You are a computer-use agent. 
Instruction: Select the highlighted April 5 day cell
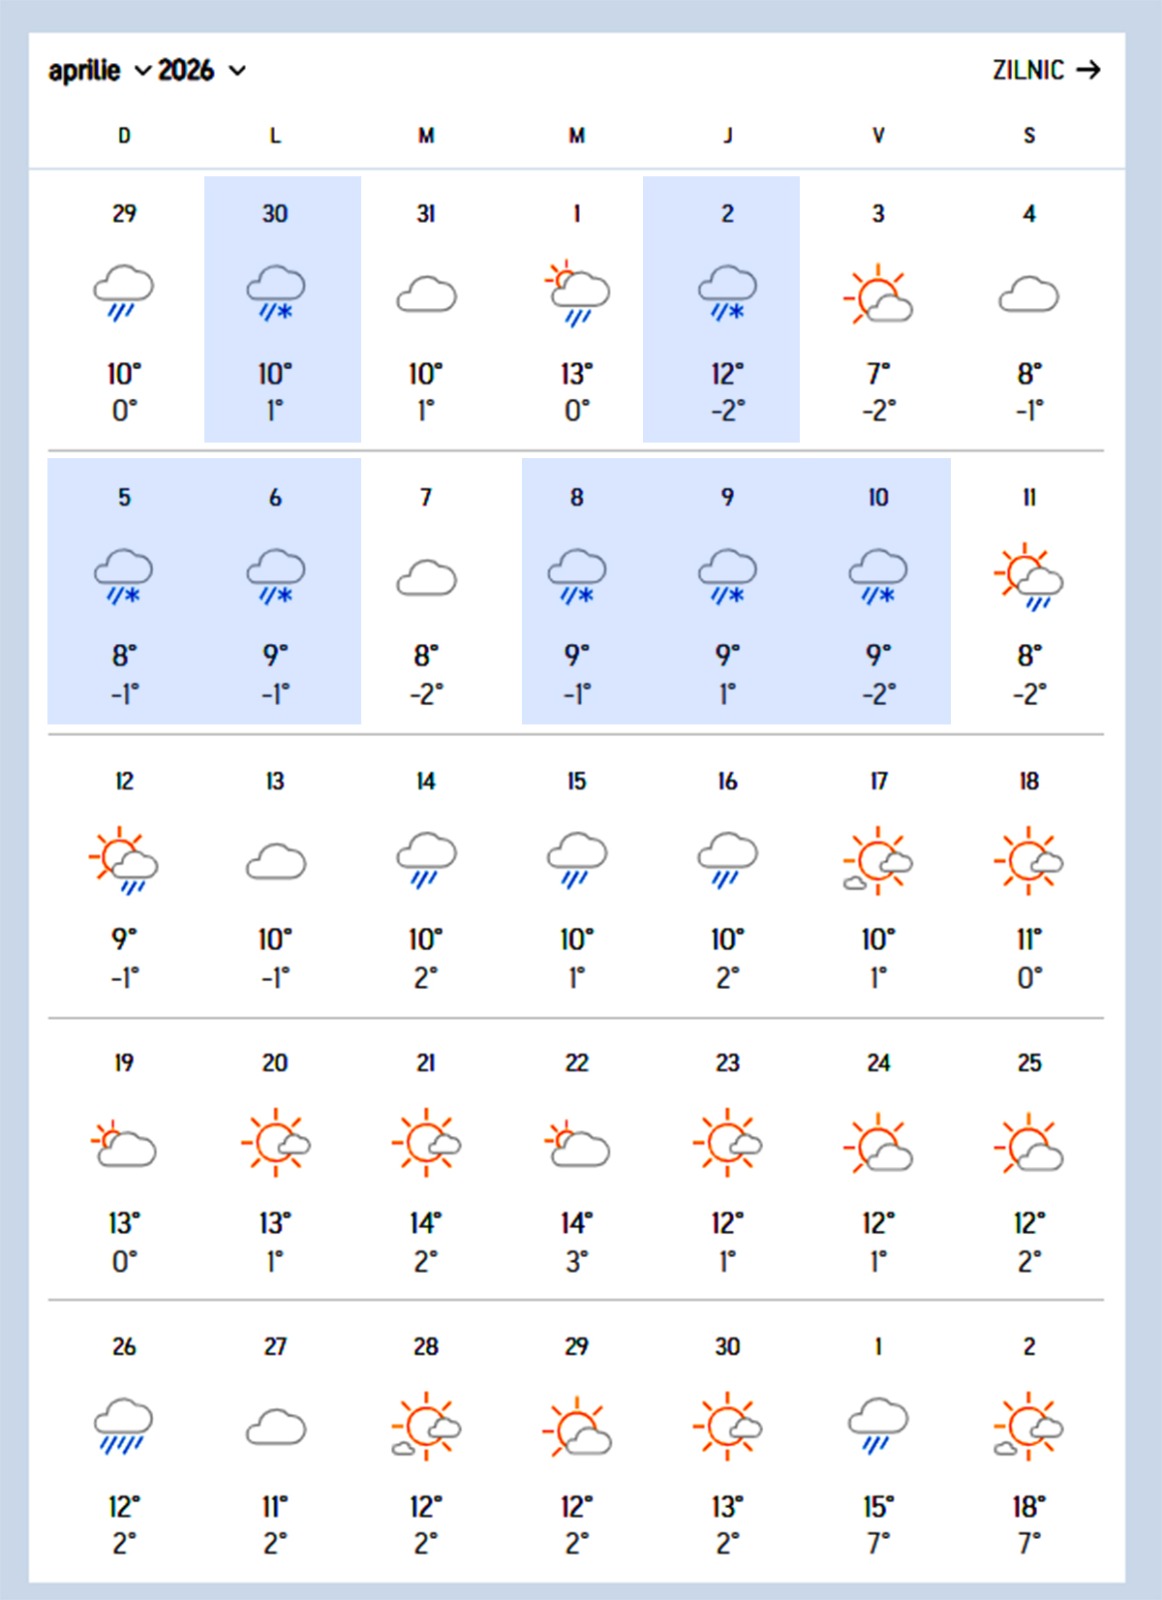pyautogui.click(x=124, y=591)
